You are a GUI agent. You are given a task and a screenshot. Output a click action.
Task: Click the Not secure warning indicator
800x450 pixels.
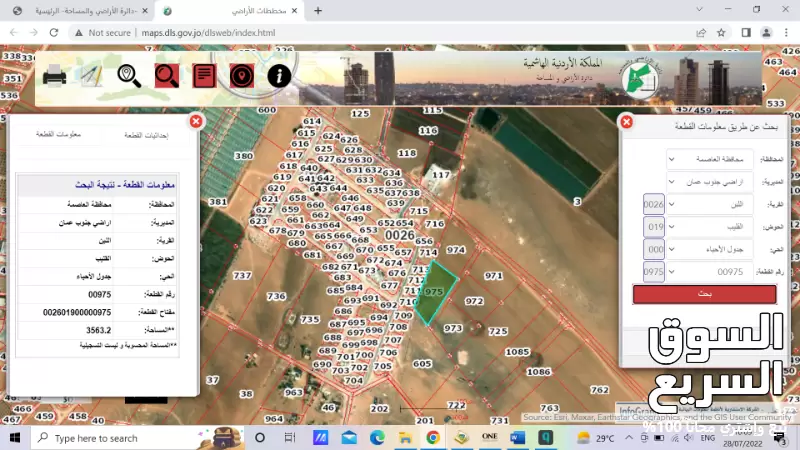103,33
